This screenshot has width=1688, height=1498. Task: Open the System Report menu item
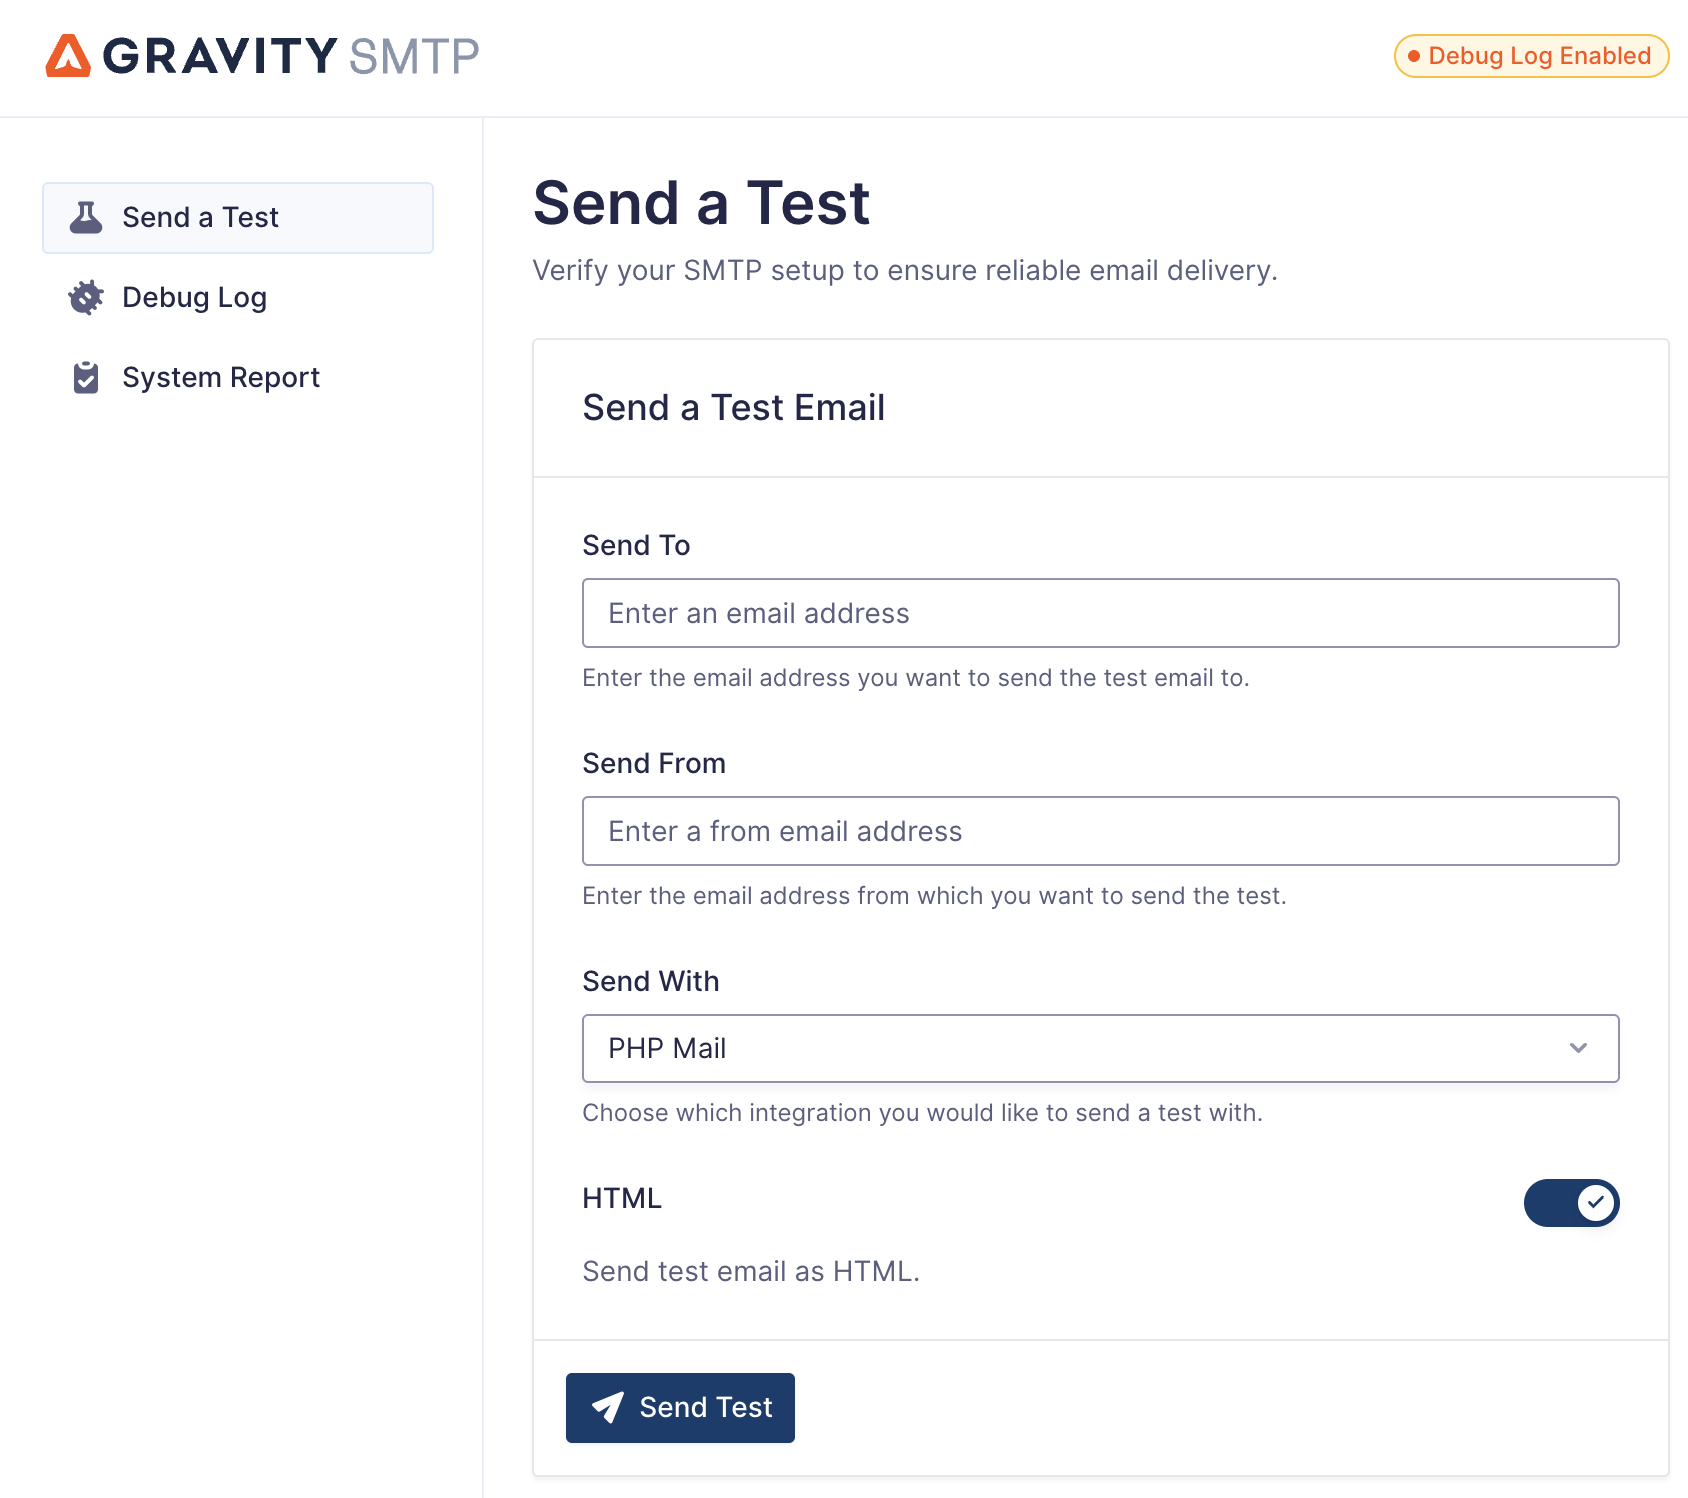pyautogui.click(x=220, y=377)
